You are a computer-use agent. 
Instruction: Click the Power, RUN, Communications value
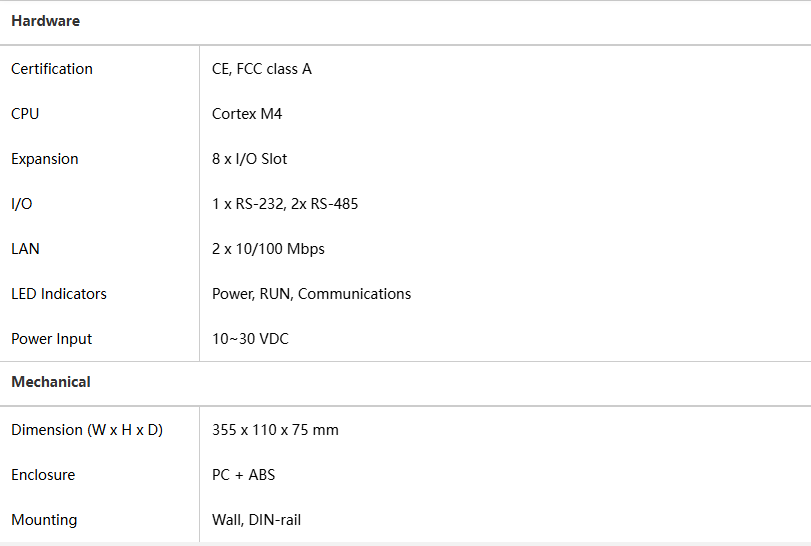(x=311, y=294)
